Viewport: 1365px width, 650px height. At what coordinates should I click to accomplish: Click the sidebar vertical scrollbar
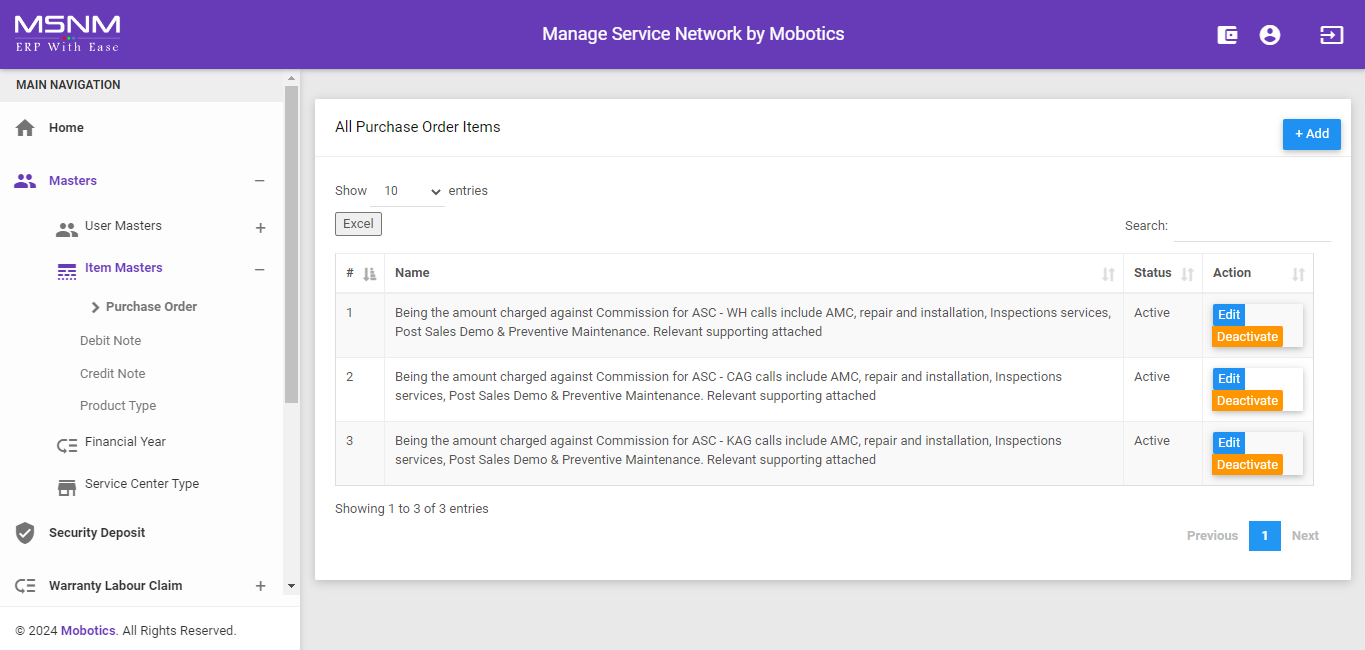(291, 245)
